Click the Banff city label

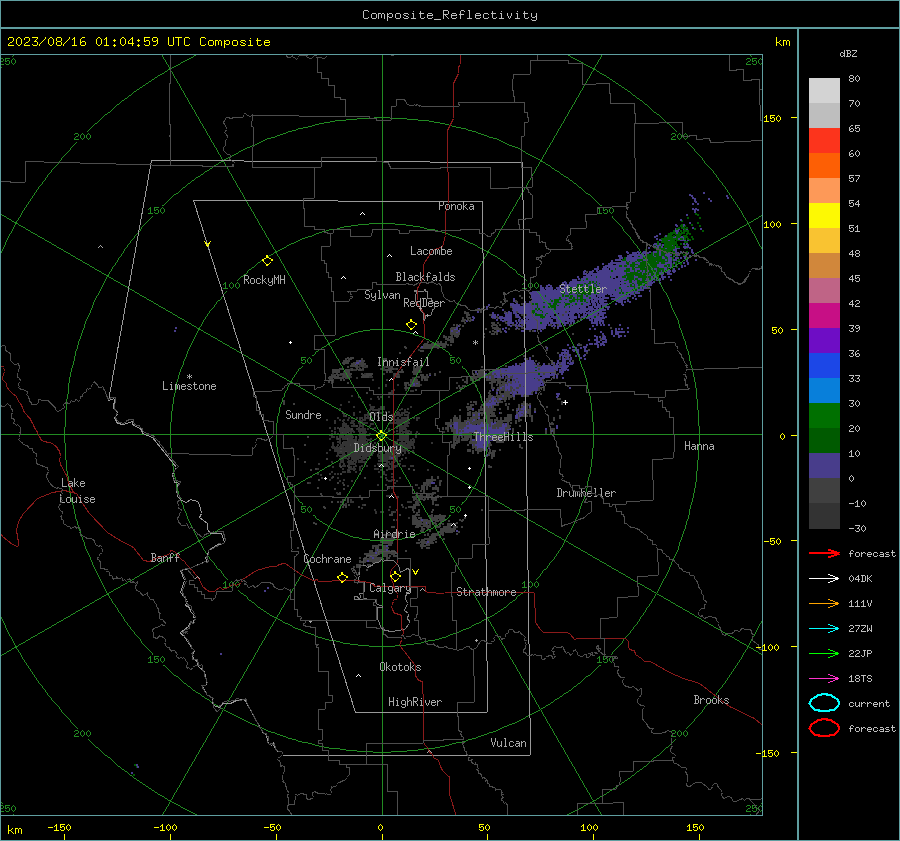pyautogui.click(x=165, y=557)
